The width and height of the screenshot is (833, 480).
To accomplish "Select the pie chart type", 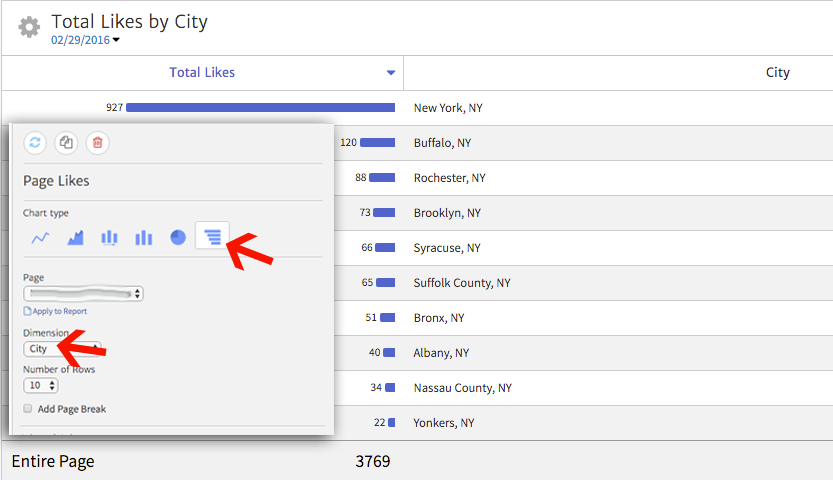I will 177,238.
